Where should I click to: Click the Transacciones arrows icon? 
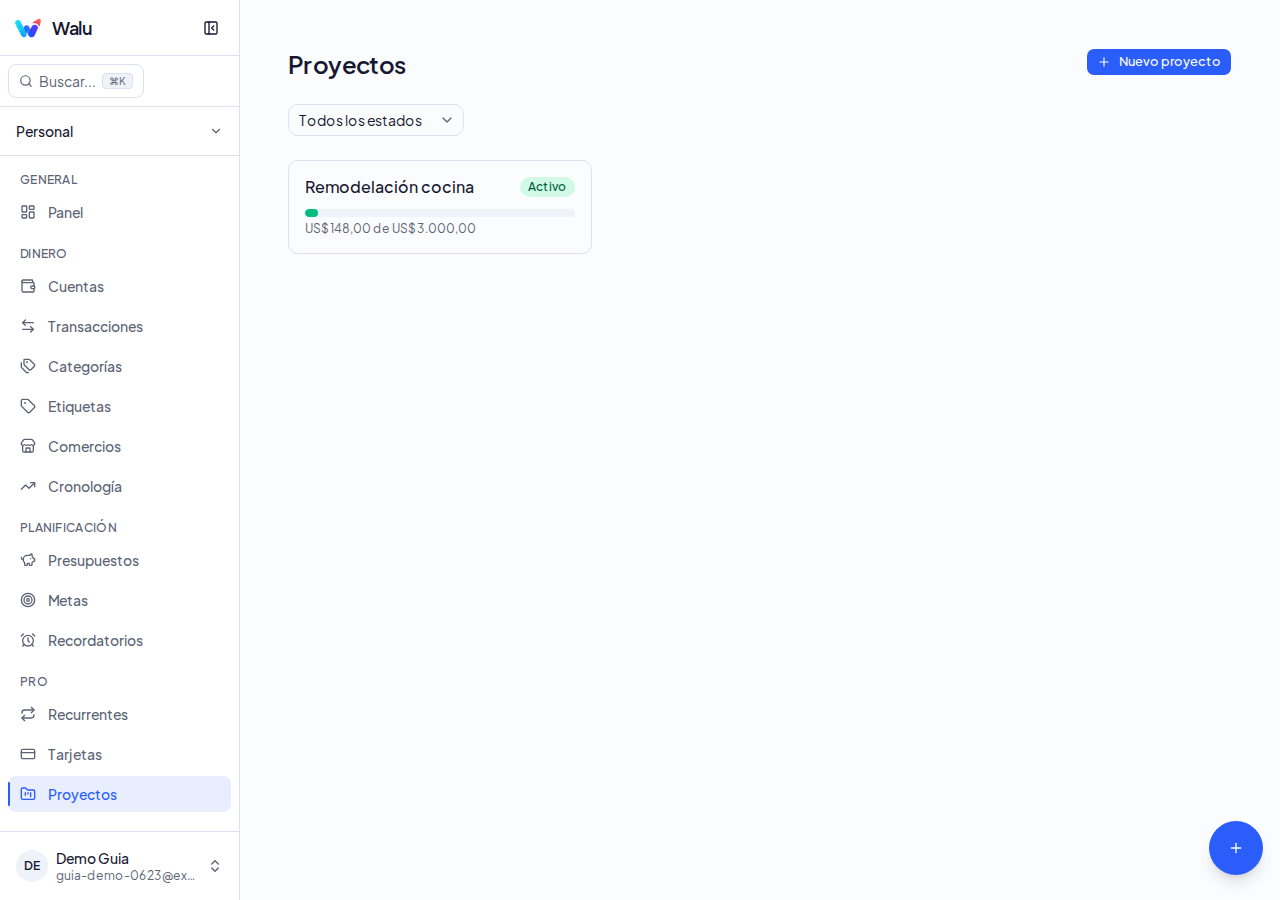pos(28,326)
